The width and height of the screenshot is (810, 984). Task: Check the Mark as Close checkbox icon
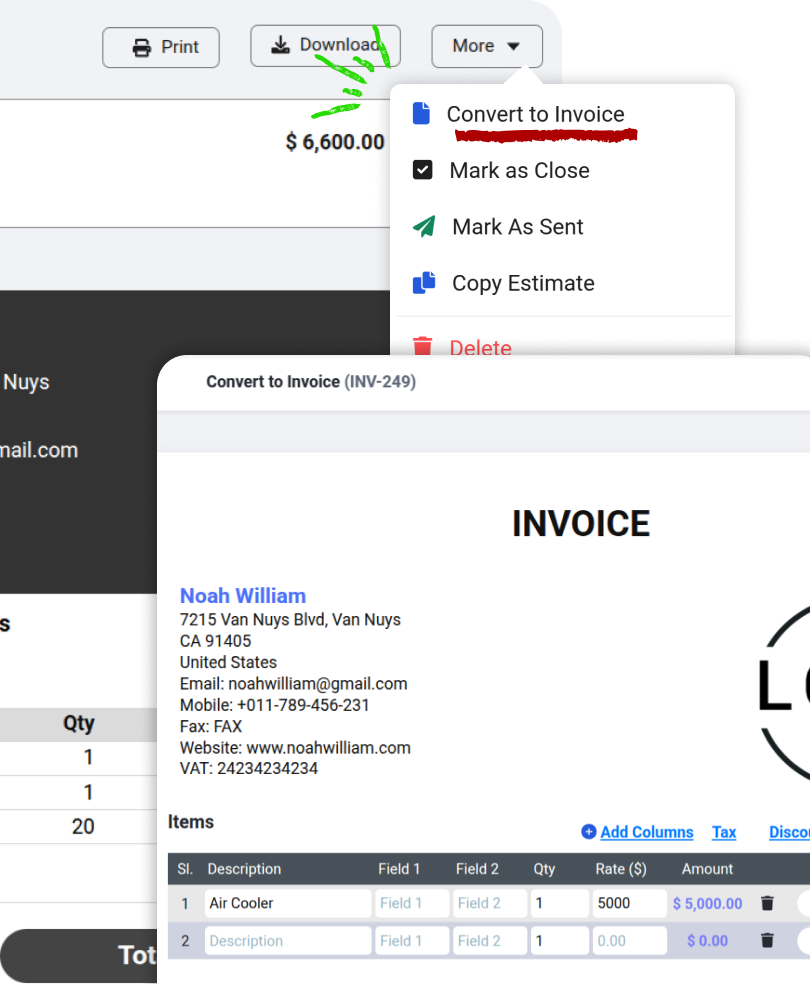tap(423, 170)
